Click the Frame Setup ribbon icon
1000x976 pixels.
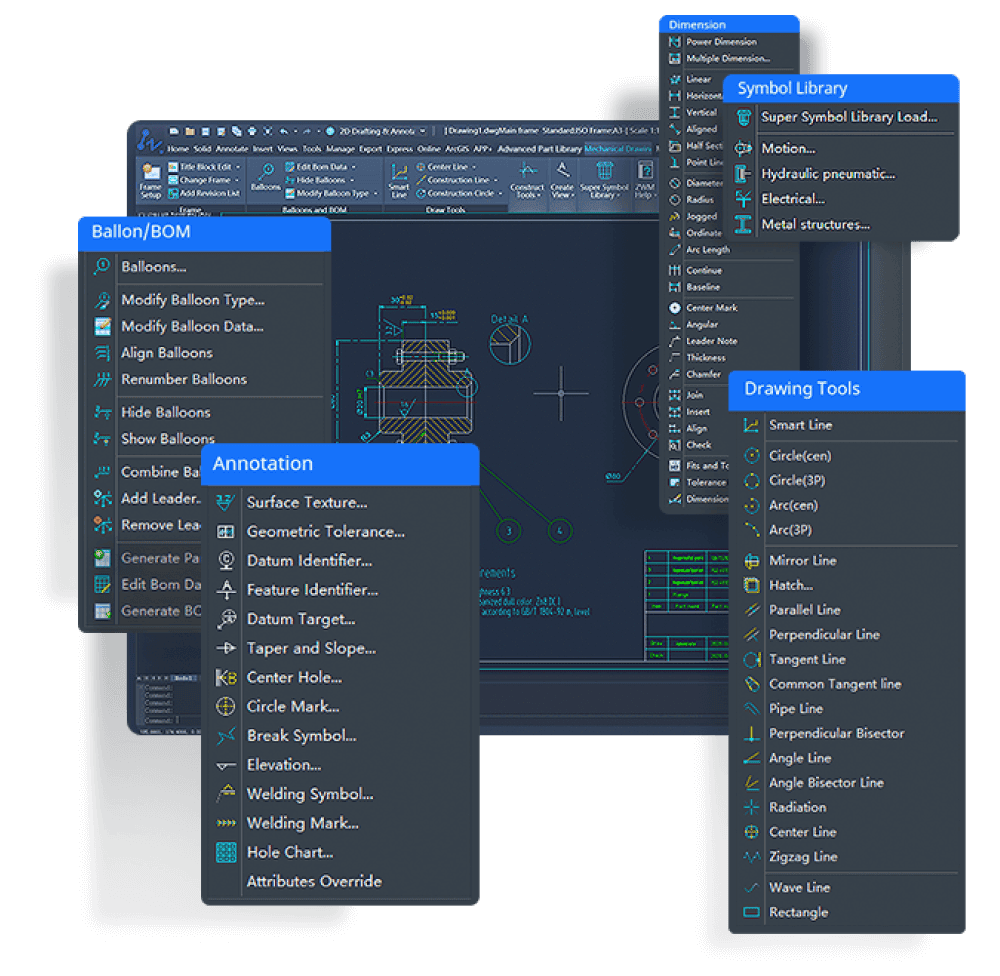click(150, 179)
